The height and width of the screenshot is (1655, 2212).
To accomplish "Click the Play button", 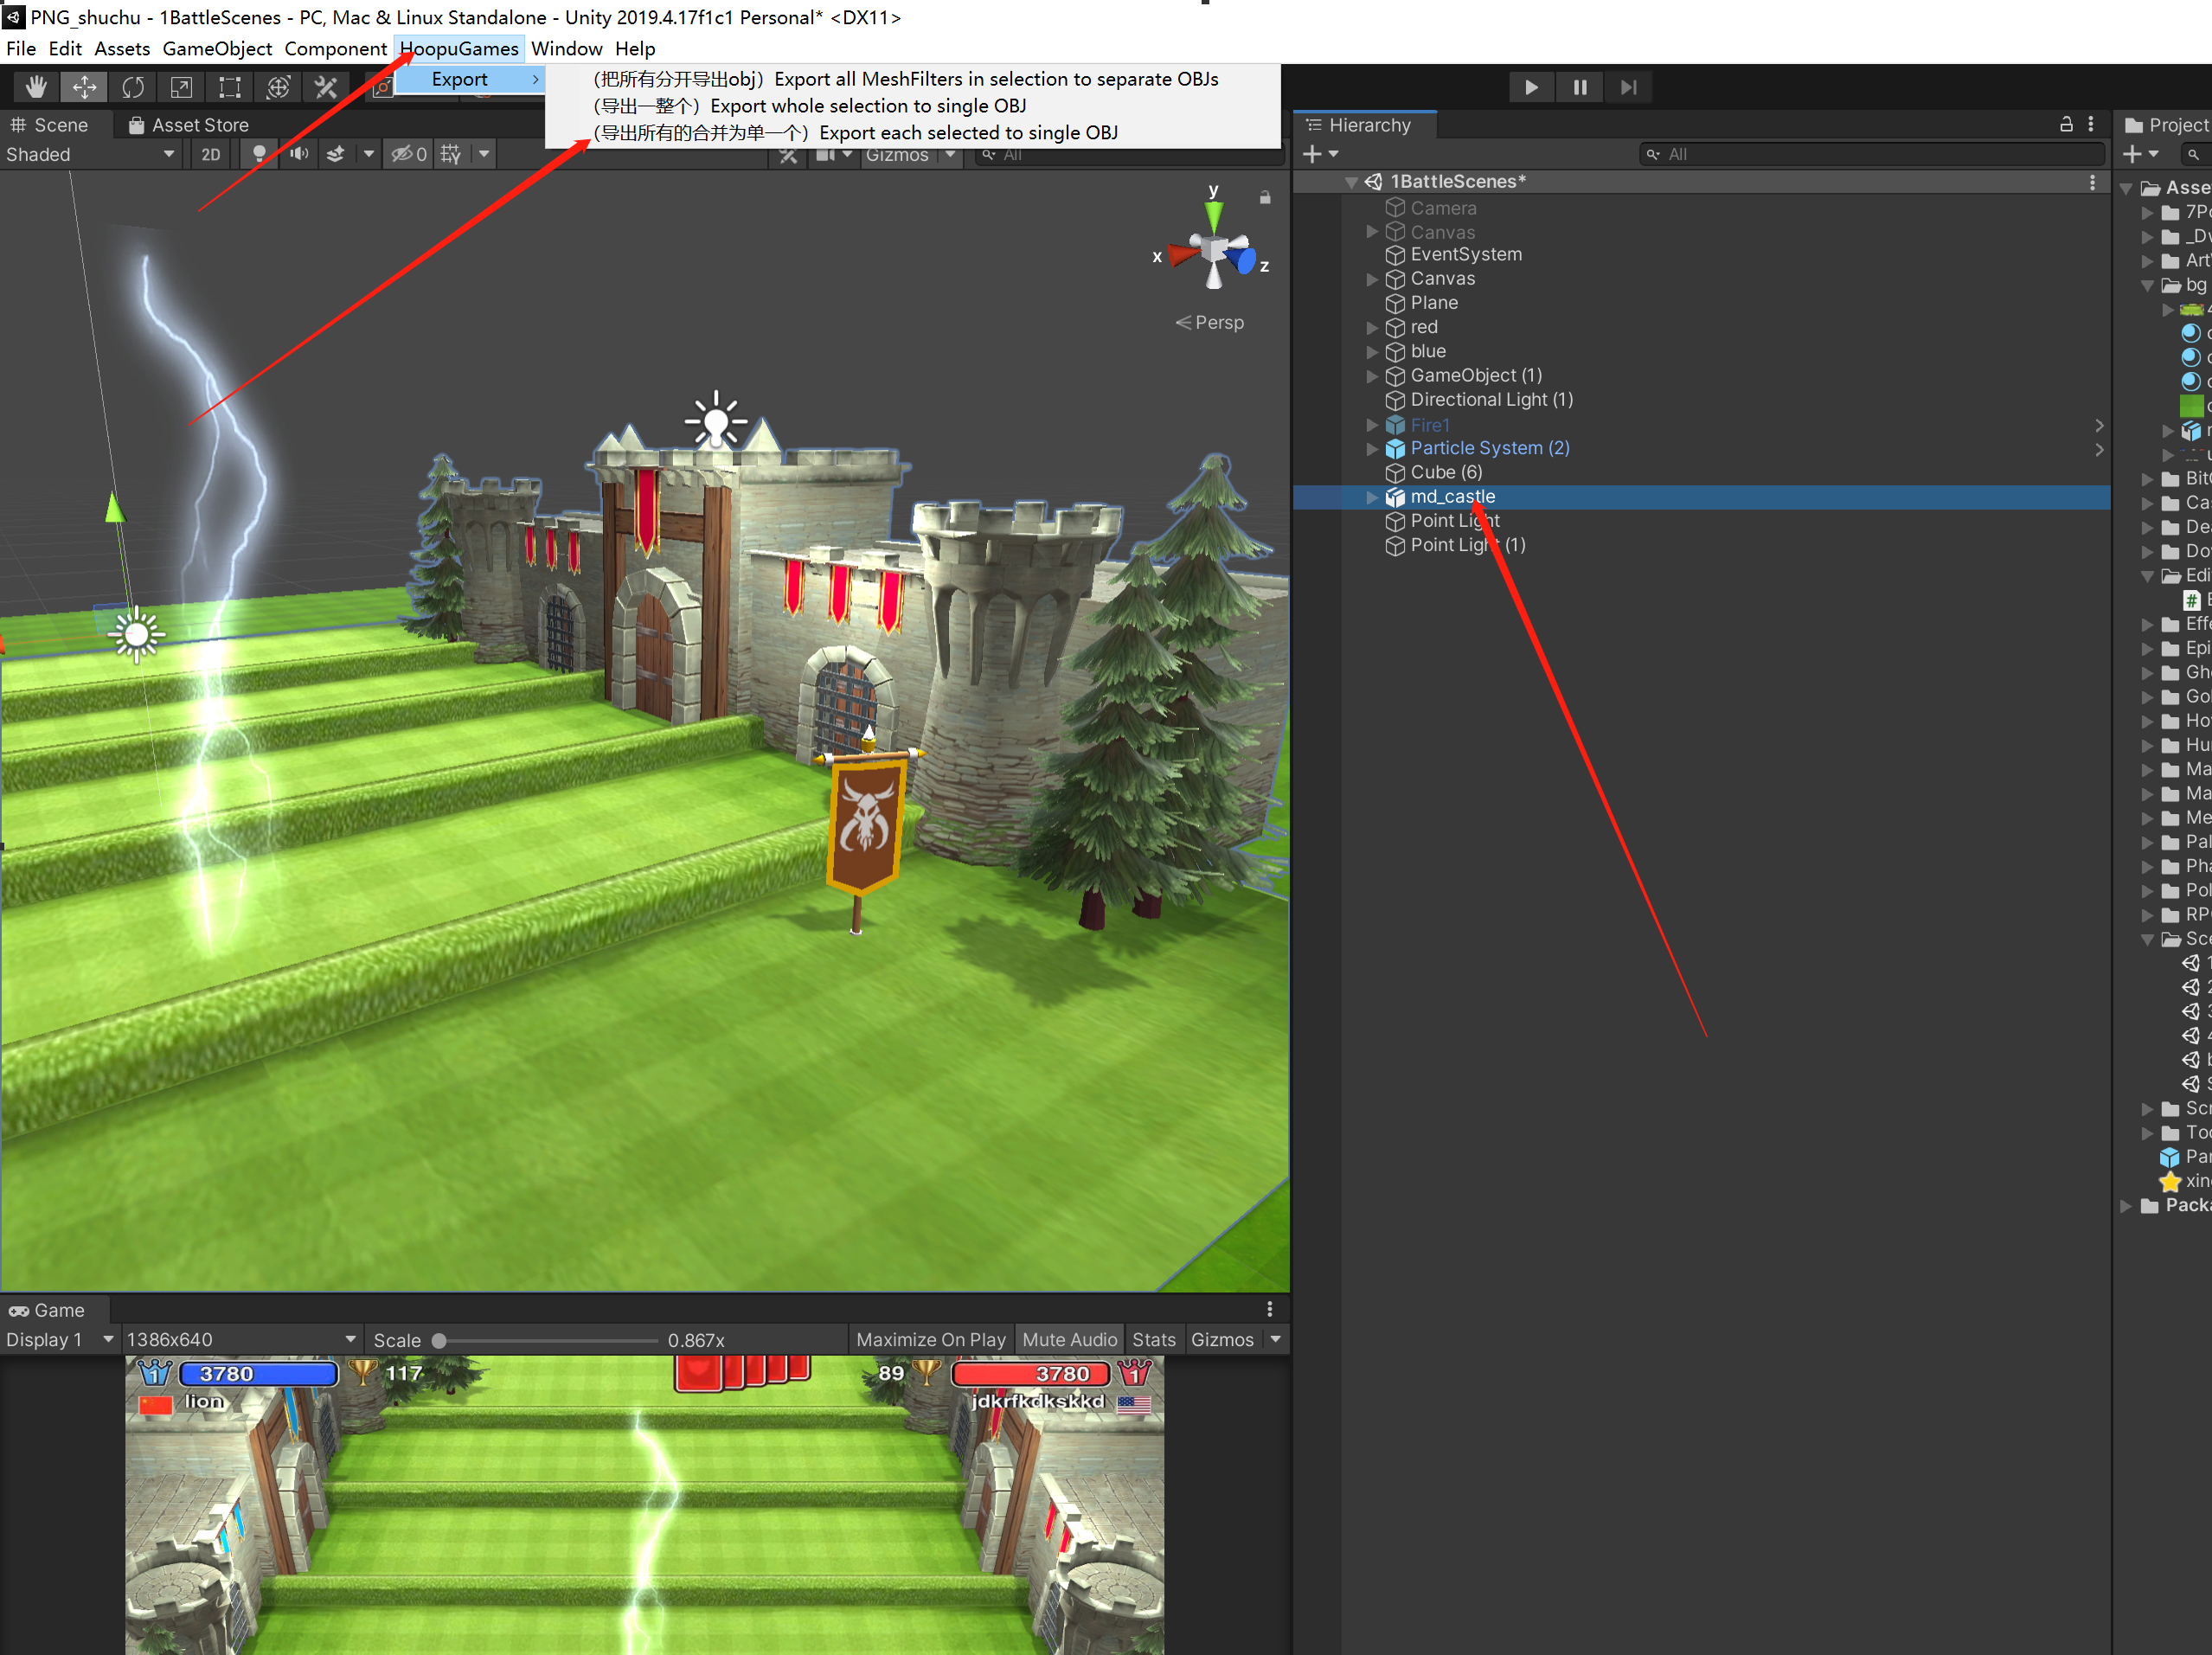I will (1531, 87).
